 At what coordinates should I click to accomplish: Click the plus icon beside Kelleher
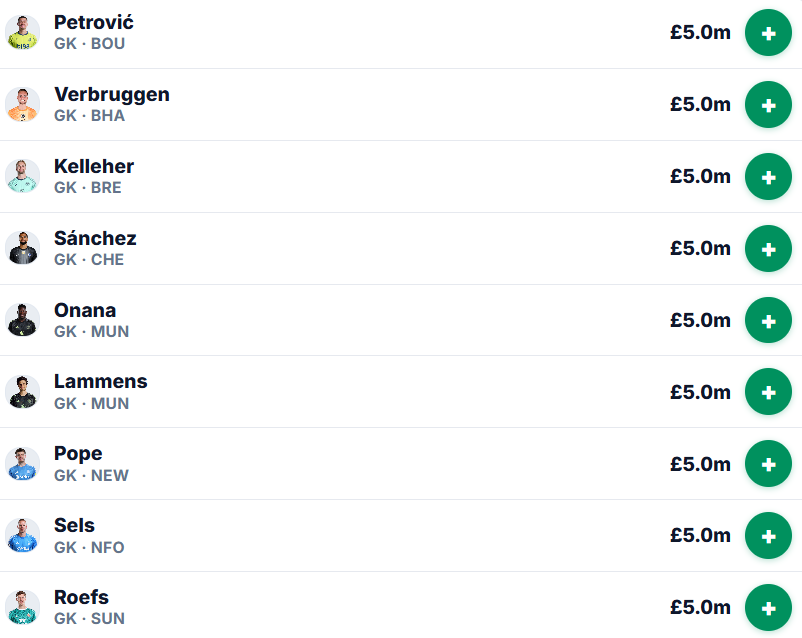[768, 177]
